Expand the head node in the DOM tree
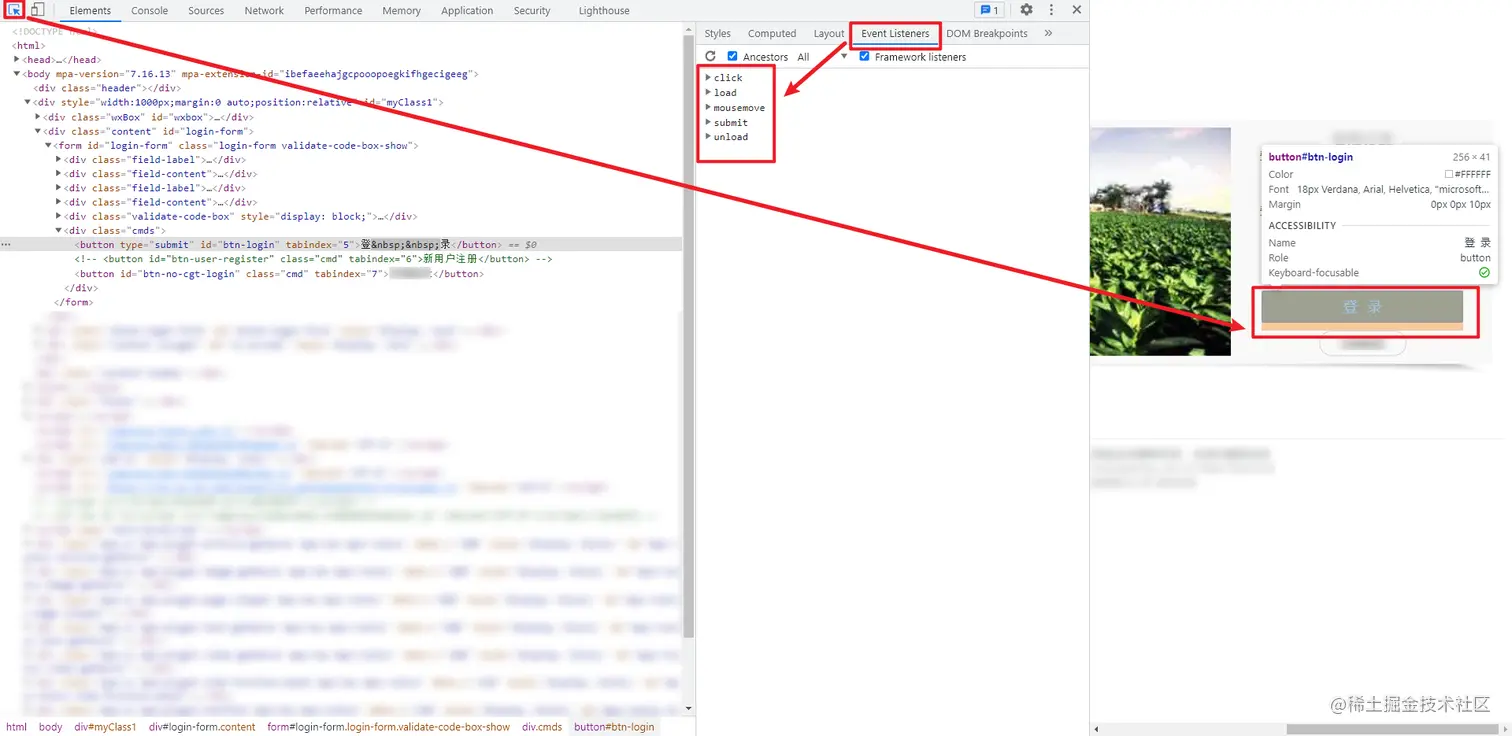 click(17, 60)
